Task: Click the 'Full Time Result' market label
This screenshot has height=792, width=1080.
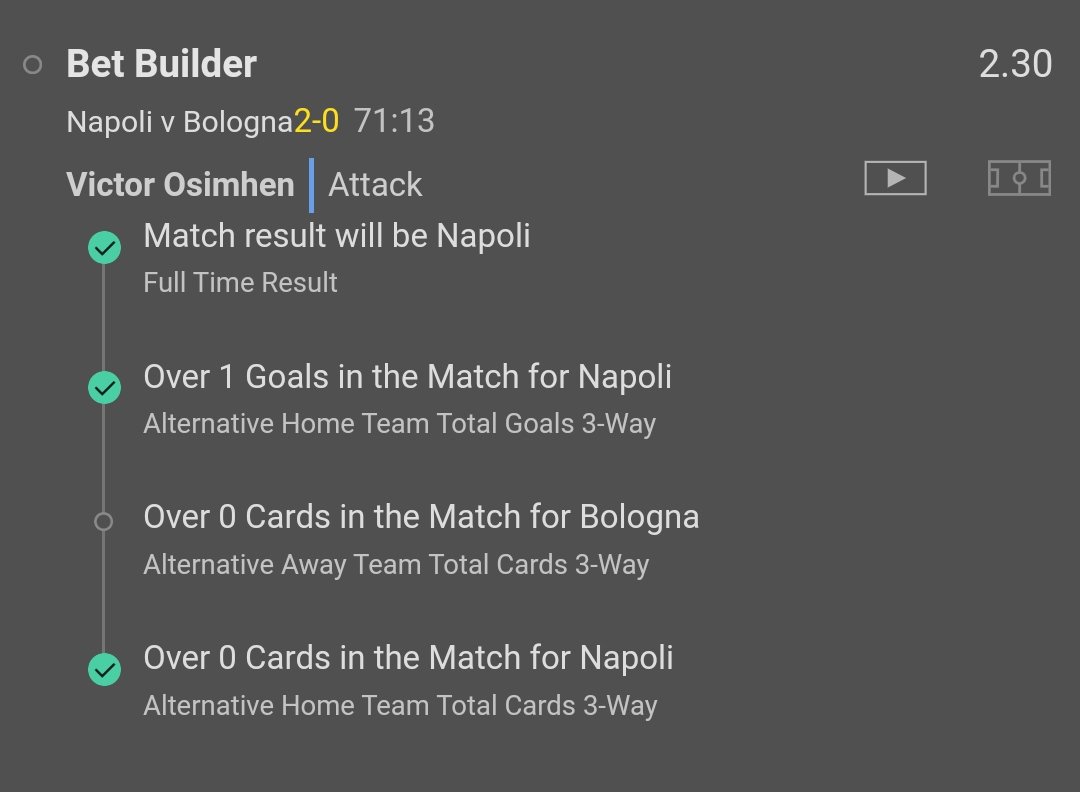Action: (240, 283)
